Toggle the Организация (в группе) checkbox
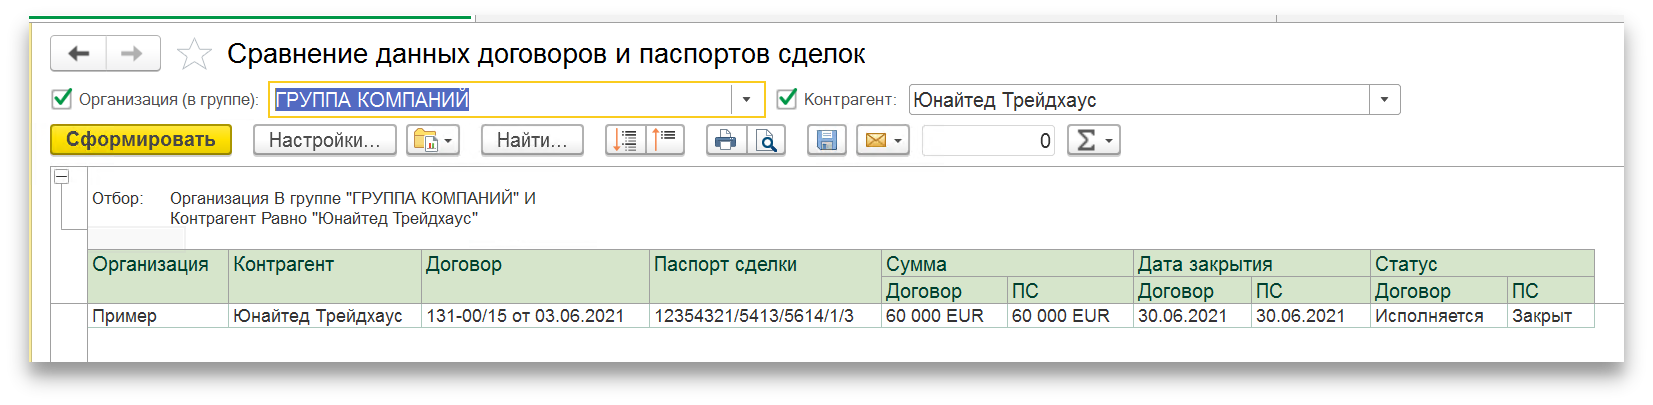 tap(62, 99)
